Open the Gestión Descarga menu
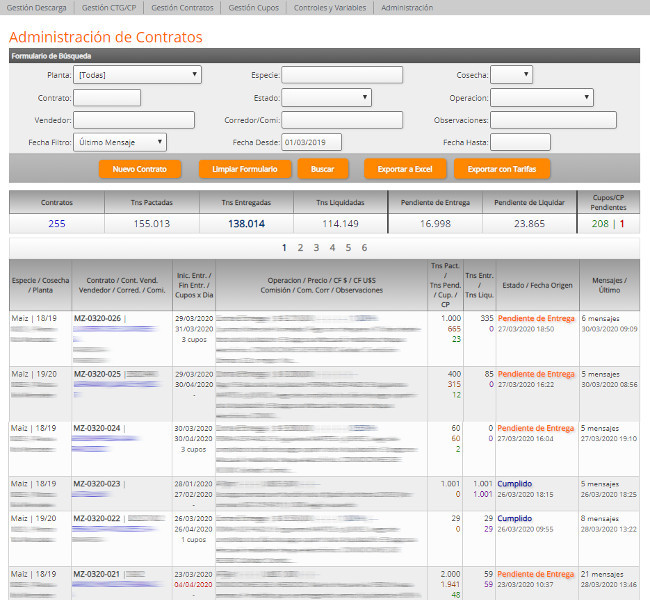This screenshot has height=600, width=650. pyautogui.click(x=37, y=7)
